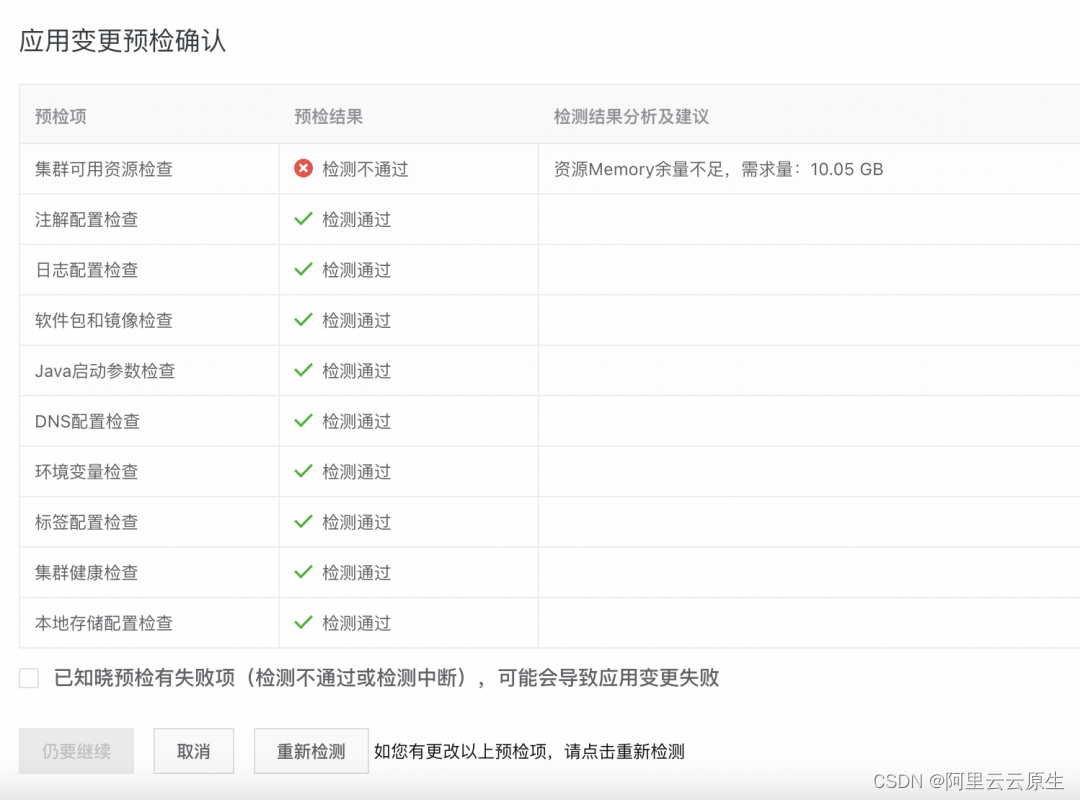The height and width of the screenshot is (800, 1080).
Task: Select the 本地存储配置检查 row label
Action: click(104, 623)
